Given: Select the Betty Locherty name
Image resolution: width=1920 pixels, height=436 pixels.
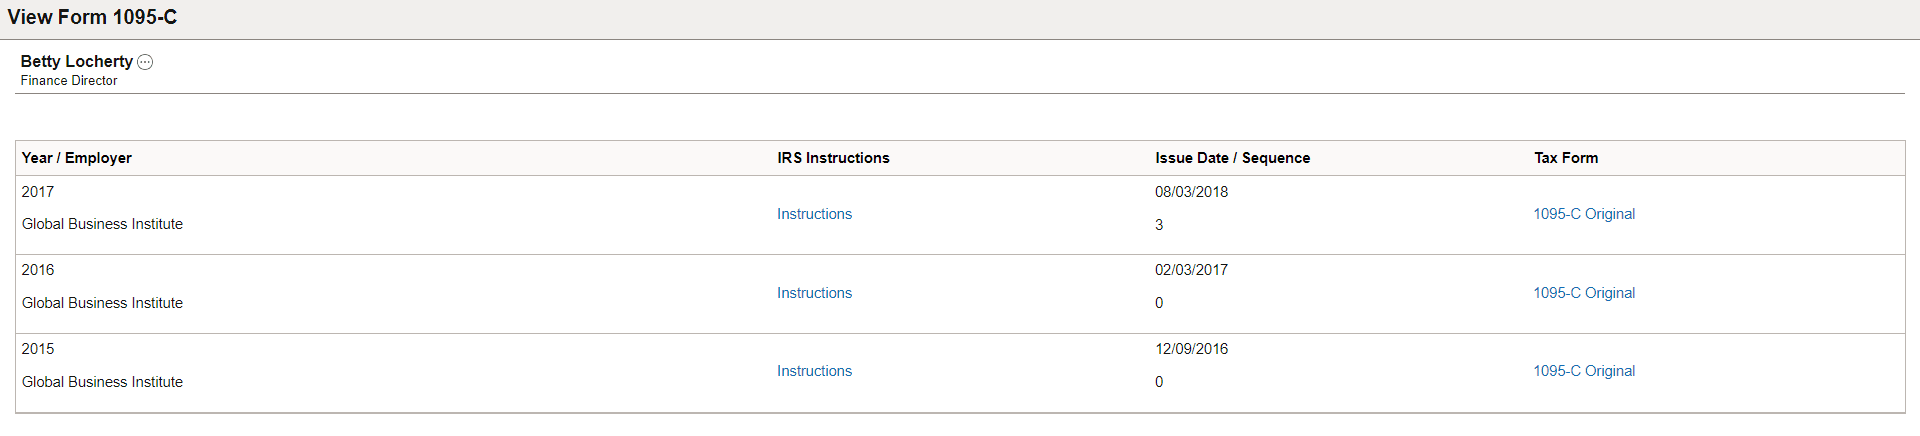Looking at the screenshot, I should pyautogui.click(x=76, y=62).
